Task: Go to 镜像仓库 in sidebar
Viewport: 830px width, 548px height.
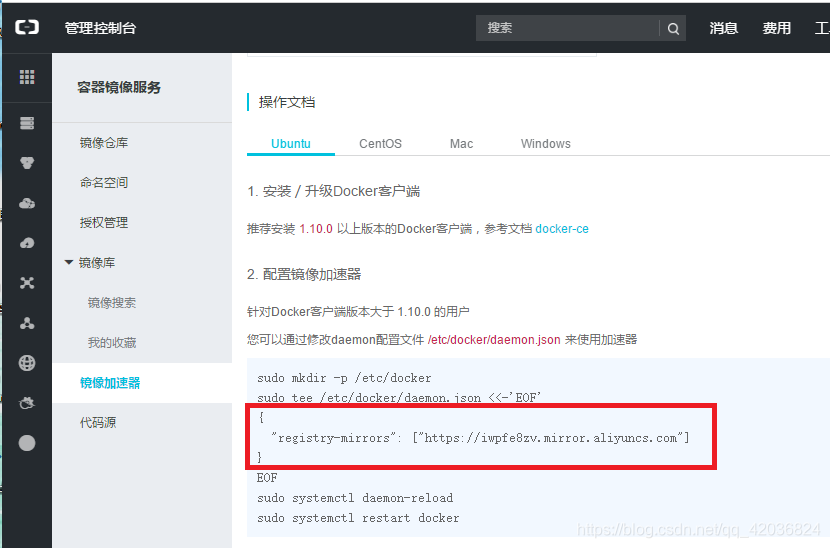Action: pyautogui.click(x=104, y=143)
